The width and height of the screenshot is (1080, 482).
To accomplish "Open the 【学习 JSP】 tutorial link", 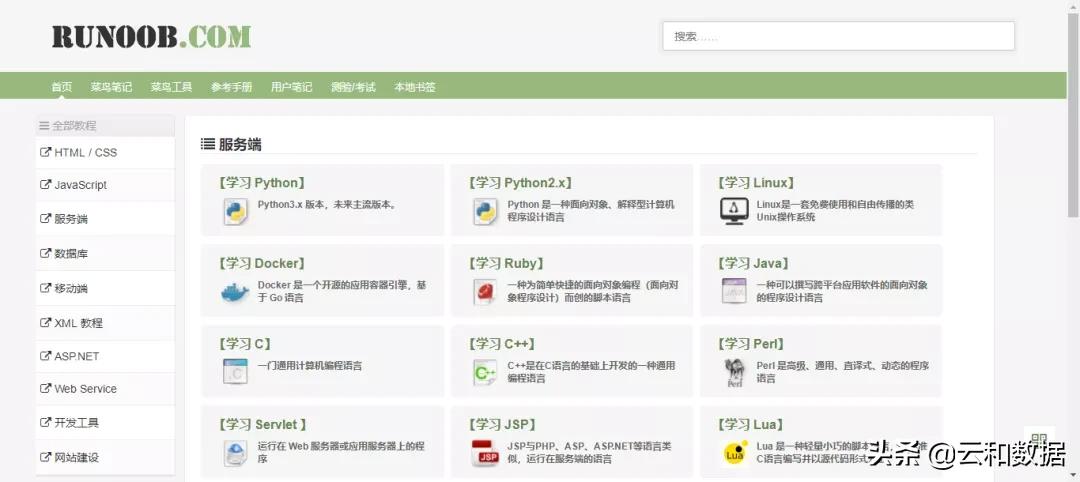I will click(501, 425).
